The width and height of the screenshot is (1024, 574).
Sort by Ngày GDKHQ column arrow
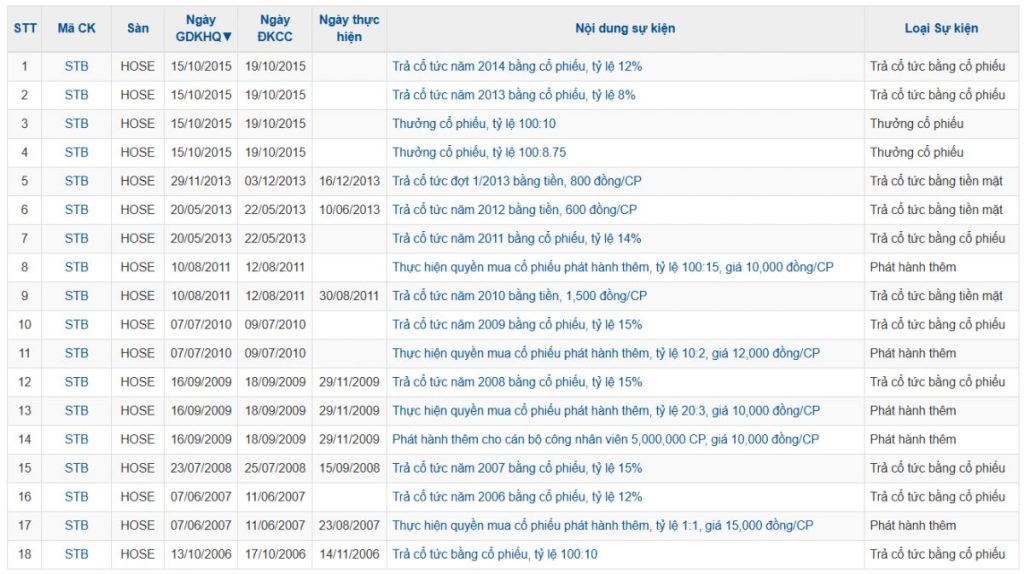coord(227,37)
